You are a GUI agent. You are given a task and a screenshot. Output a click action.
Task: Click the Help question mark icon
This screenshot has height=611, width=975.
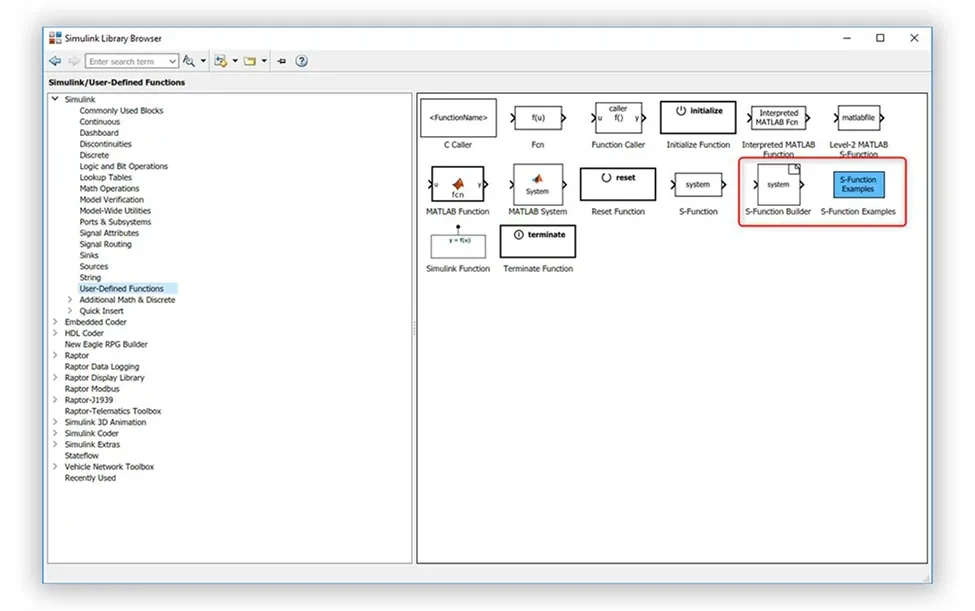click(301, 61)
